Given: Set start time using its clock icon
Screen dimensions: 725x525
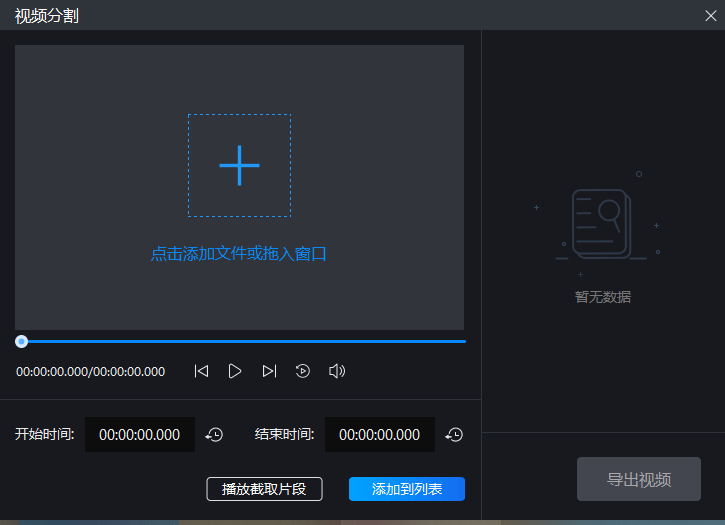Looking at the screenshot, I should click(214, 435).
